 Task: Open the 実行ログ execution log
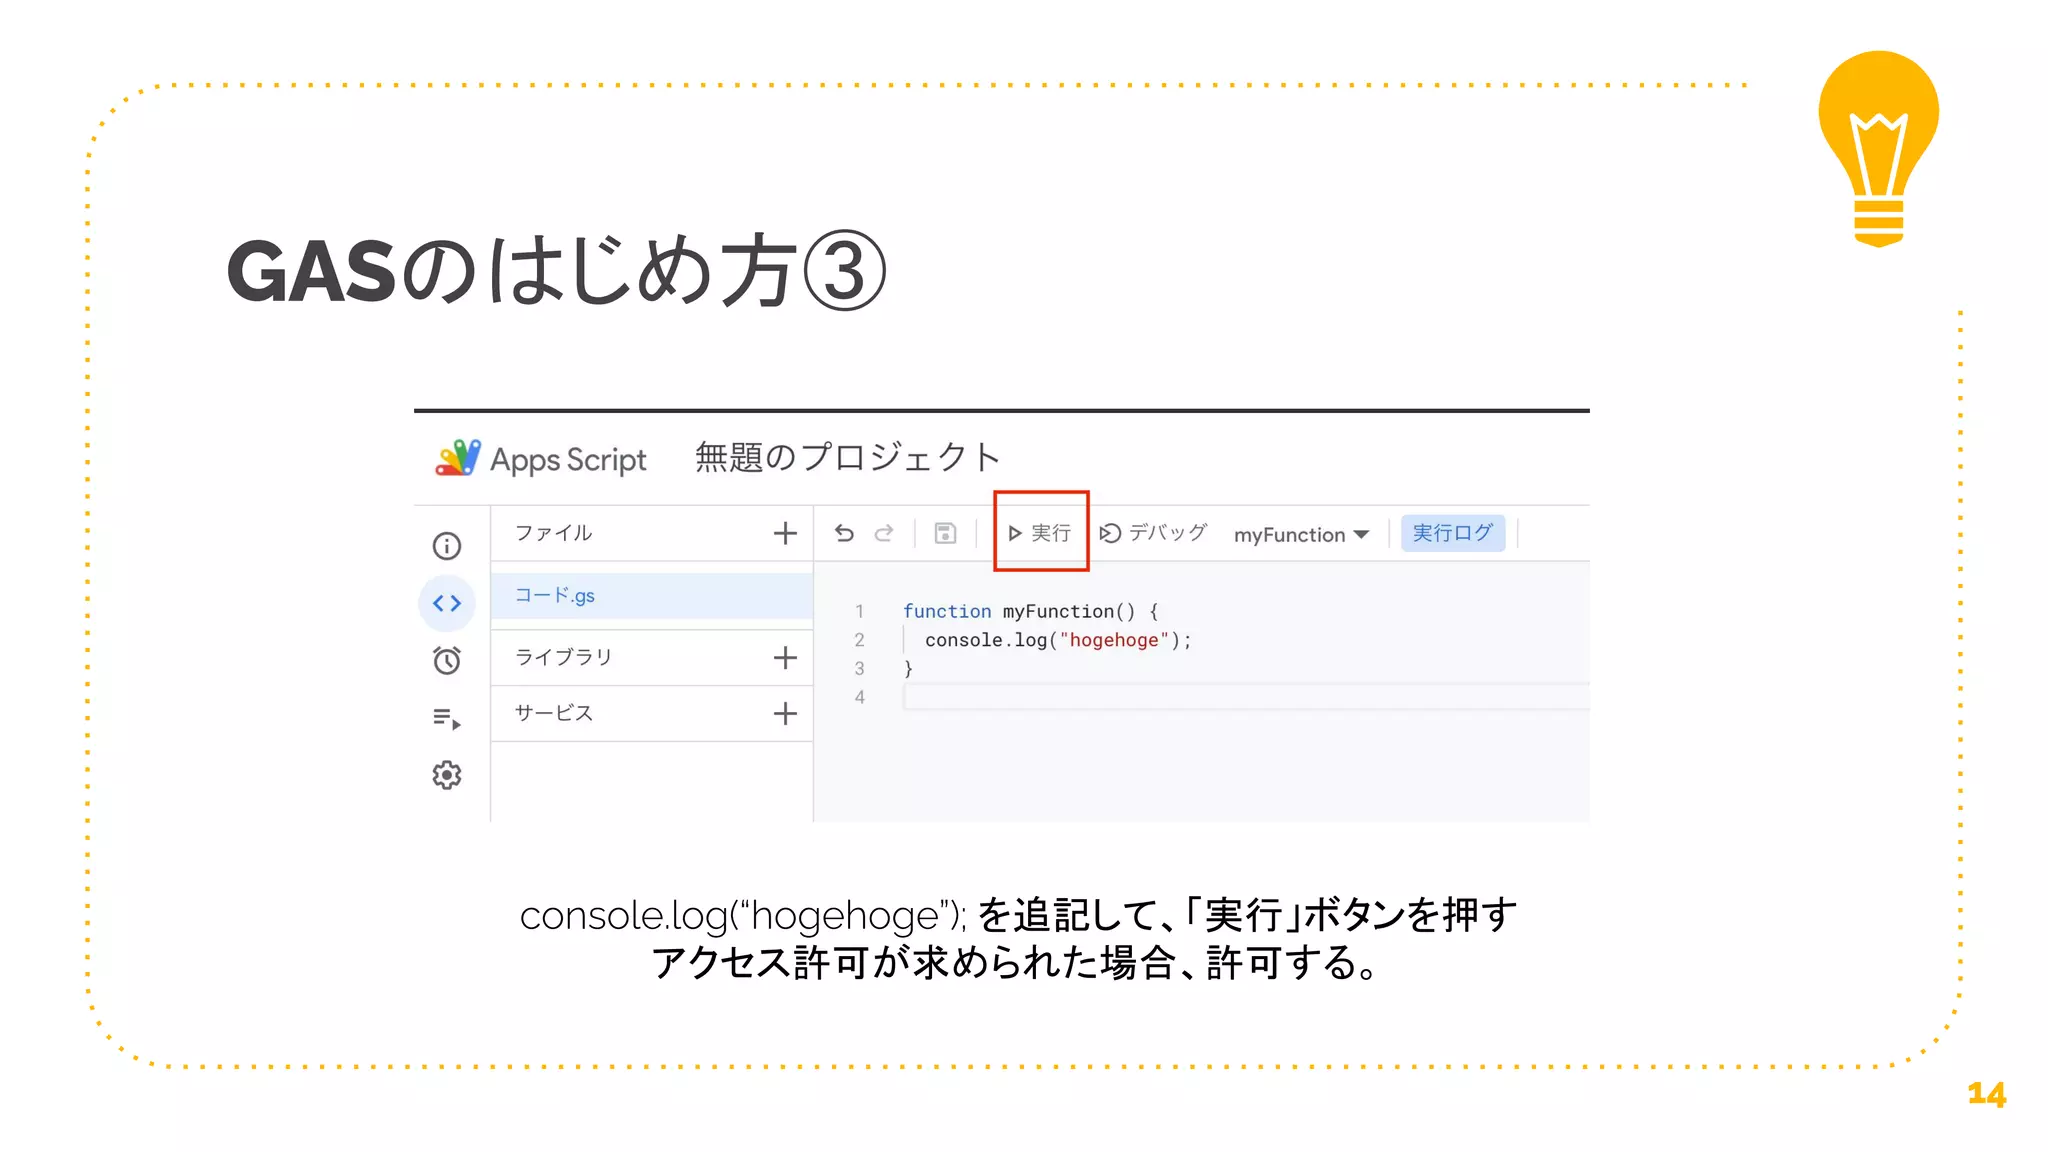coord(1452,533)
